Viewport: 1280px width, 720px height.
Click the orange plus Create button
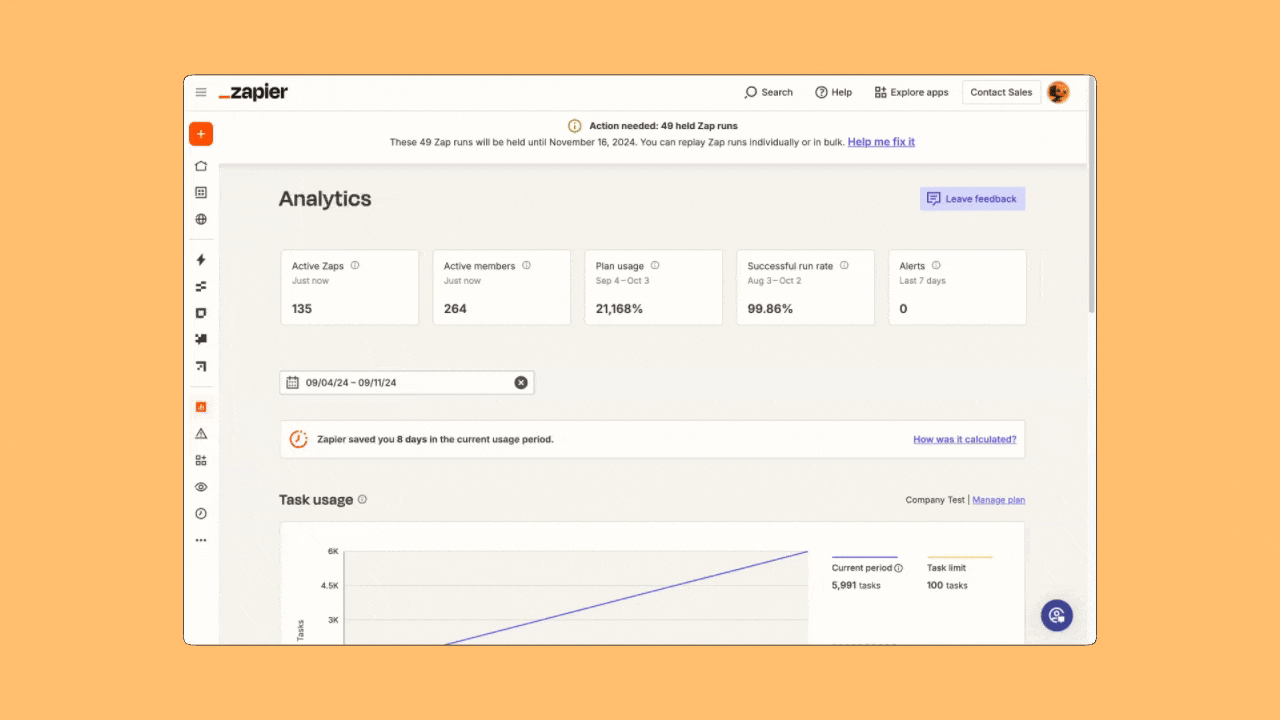(201, 134)
